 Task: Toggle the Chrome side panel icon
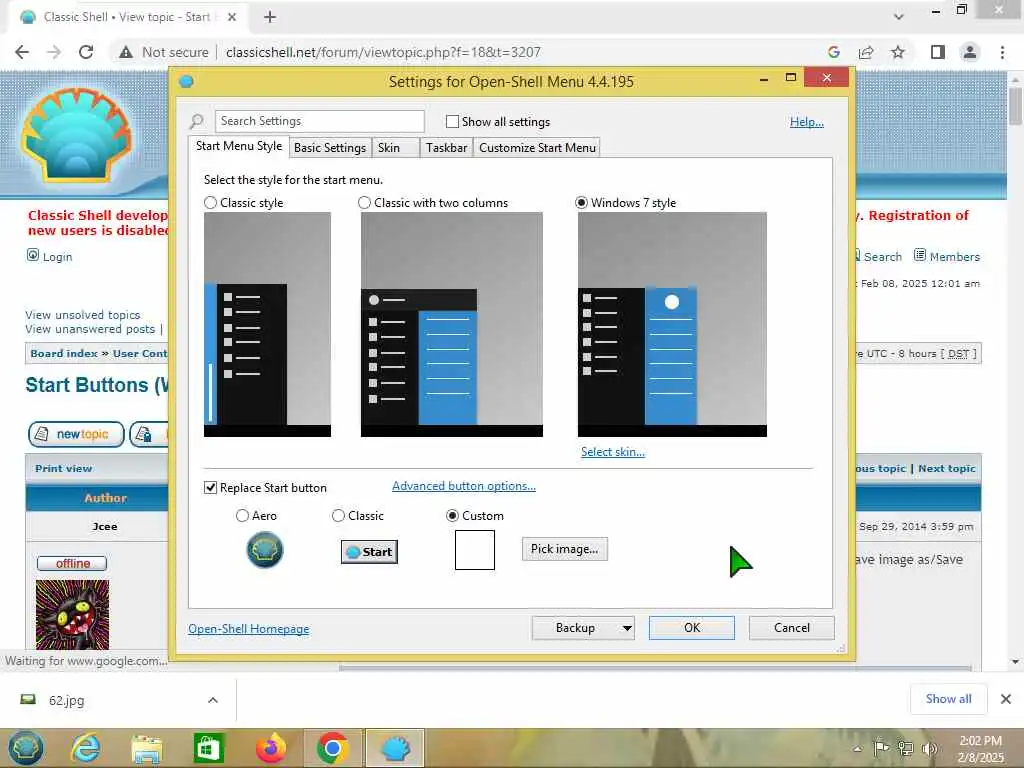coord(938,52)
